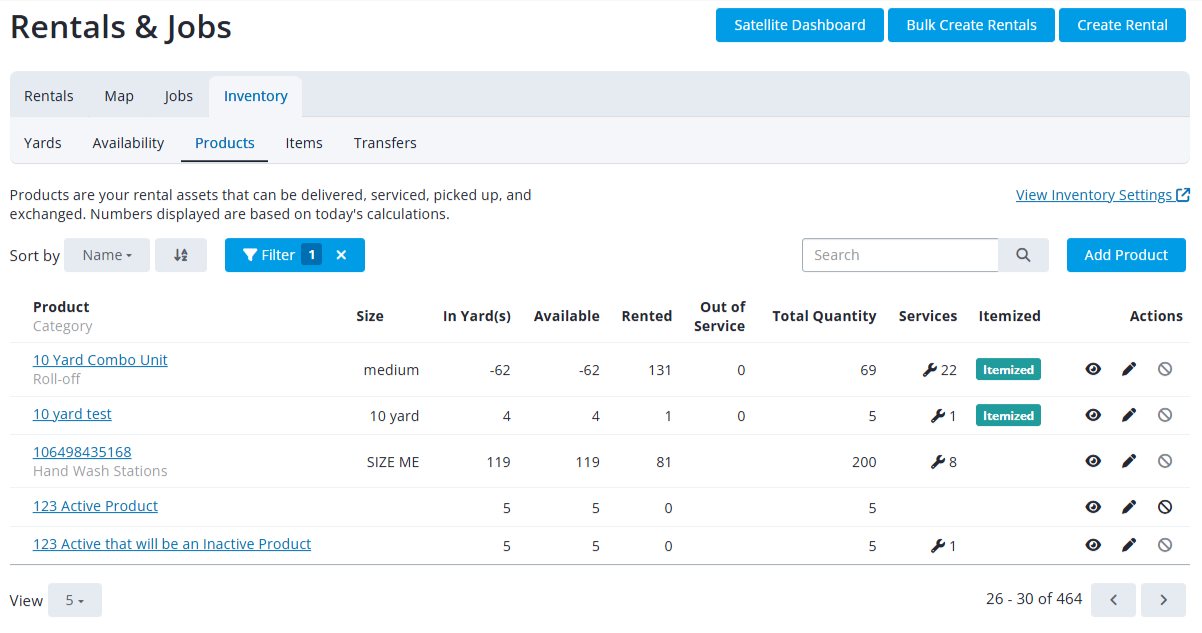Deactivate the 123 Active Product row
This screenshot has width=1202, height=633.
[1165, 507]
